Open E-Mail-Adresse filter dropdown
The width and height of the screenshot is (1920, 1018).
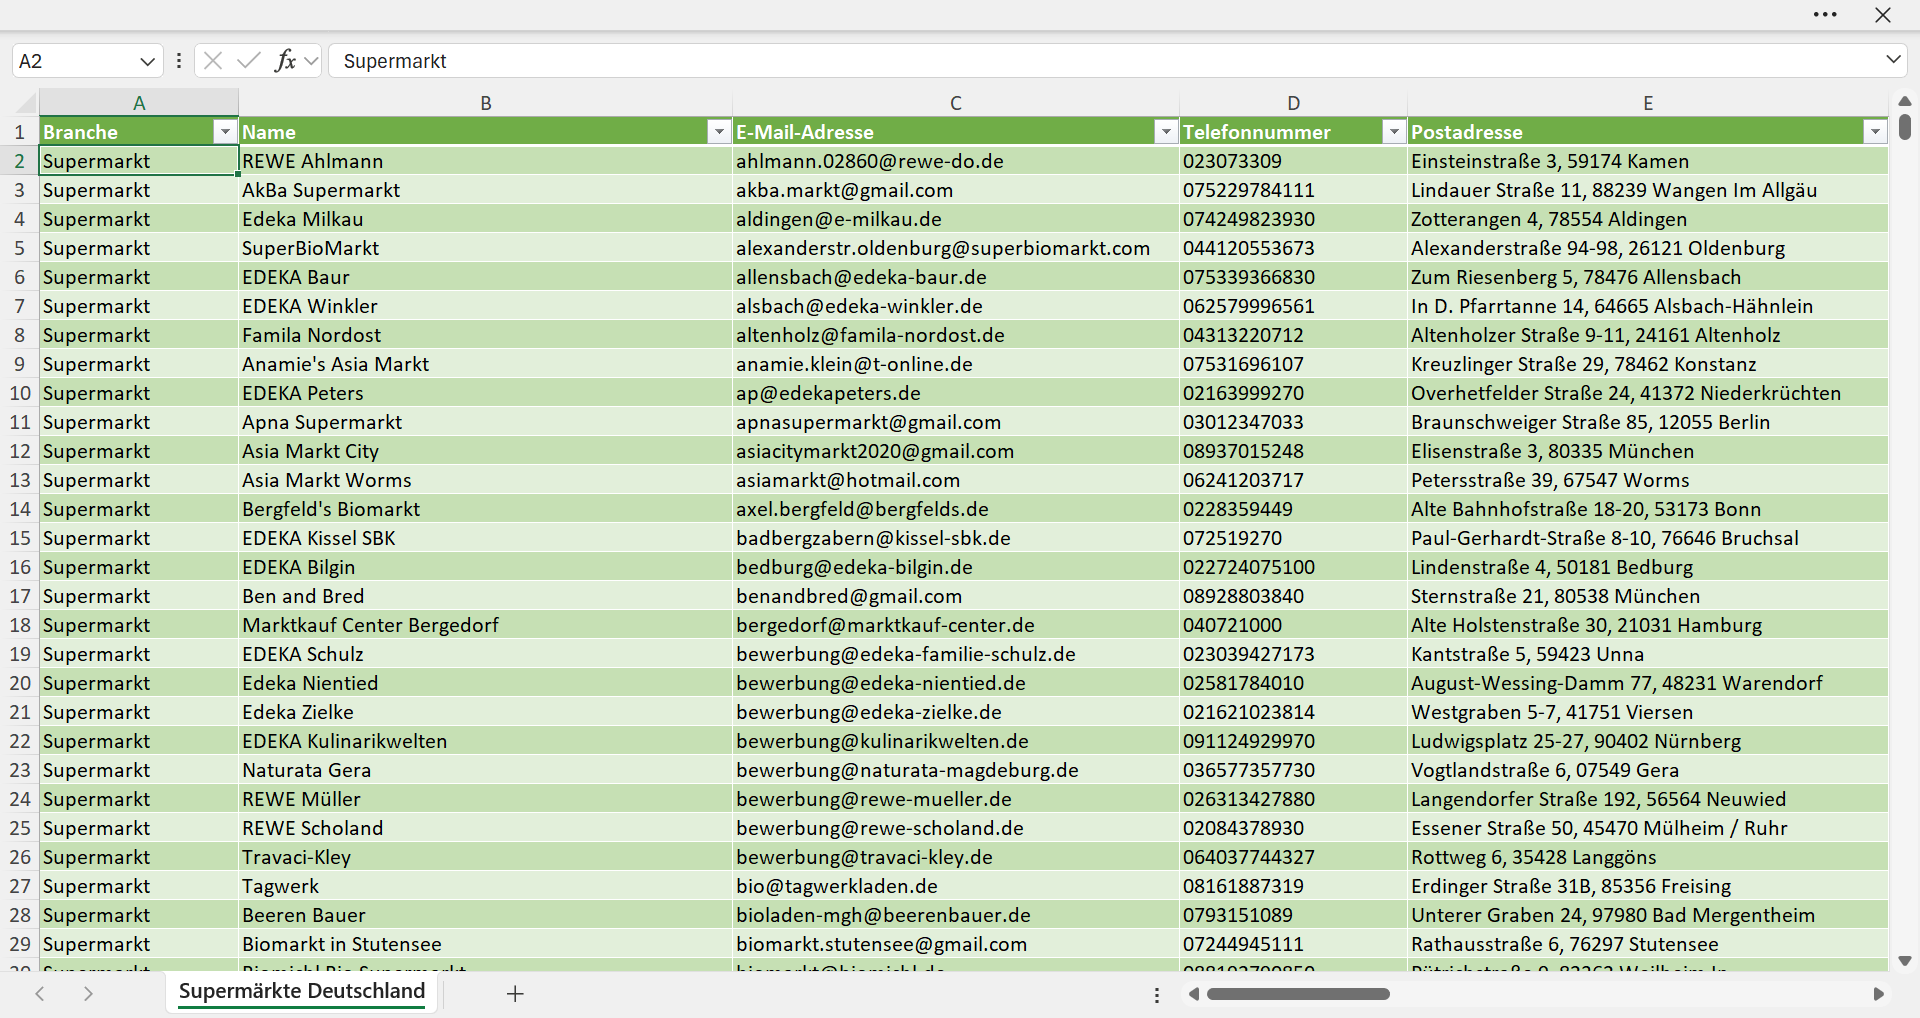pyautogui.click(x=1166, y=132)
